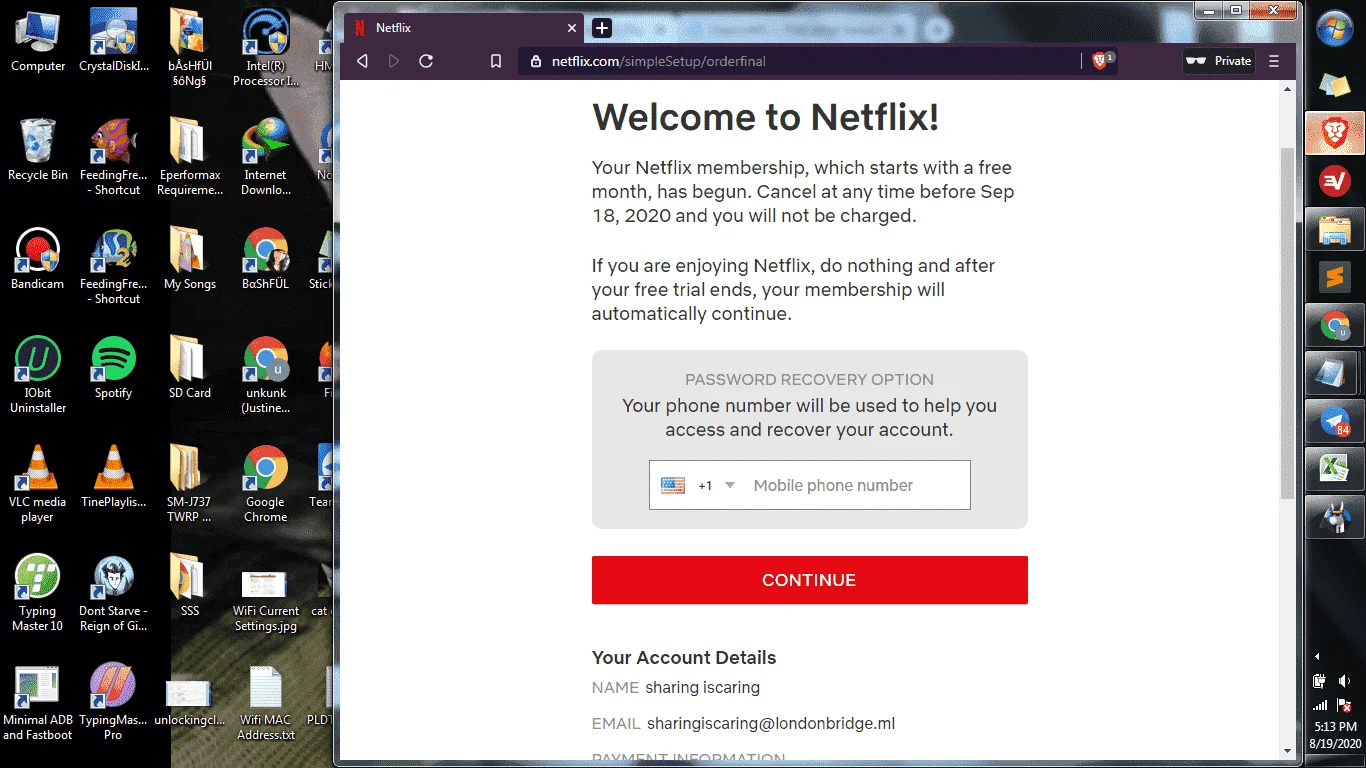Open the Windows Start orb
The height and width of the screenshot is (768, 1366).
[x=1335, y=29]
